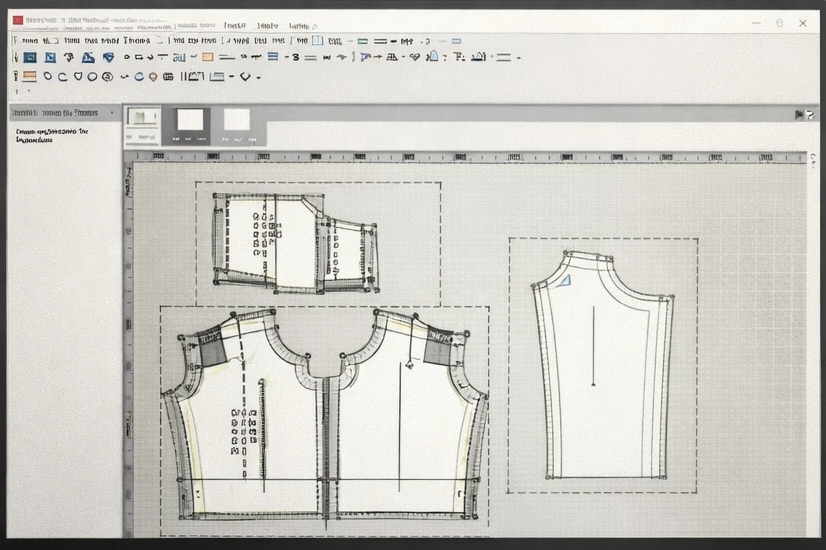Viewport: 826px width, 550px height.
Task: Choose the C-shaped curve tool
Action: pyautogui.click(x=62, y=76)
